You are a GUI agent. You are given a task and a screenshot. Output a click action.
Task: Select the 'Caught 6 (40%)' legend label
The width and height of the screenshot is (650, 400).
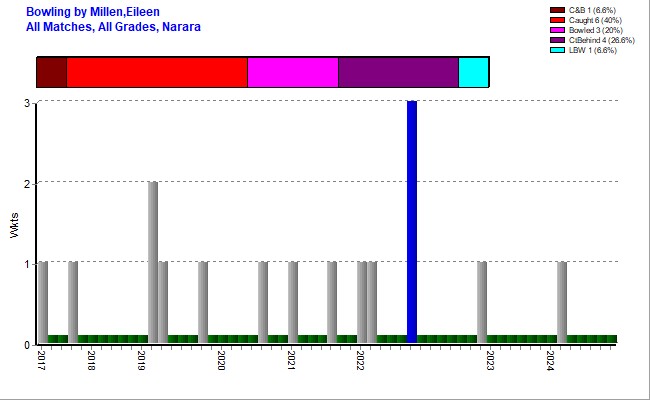595,20
